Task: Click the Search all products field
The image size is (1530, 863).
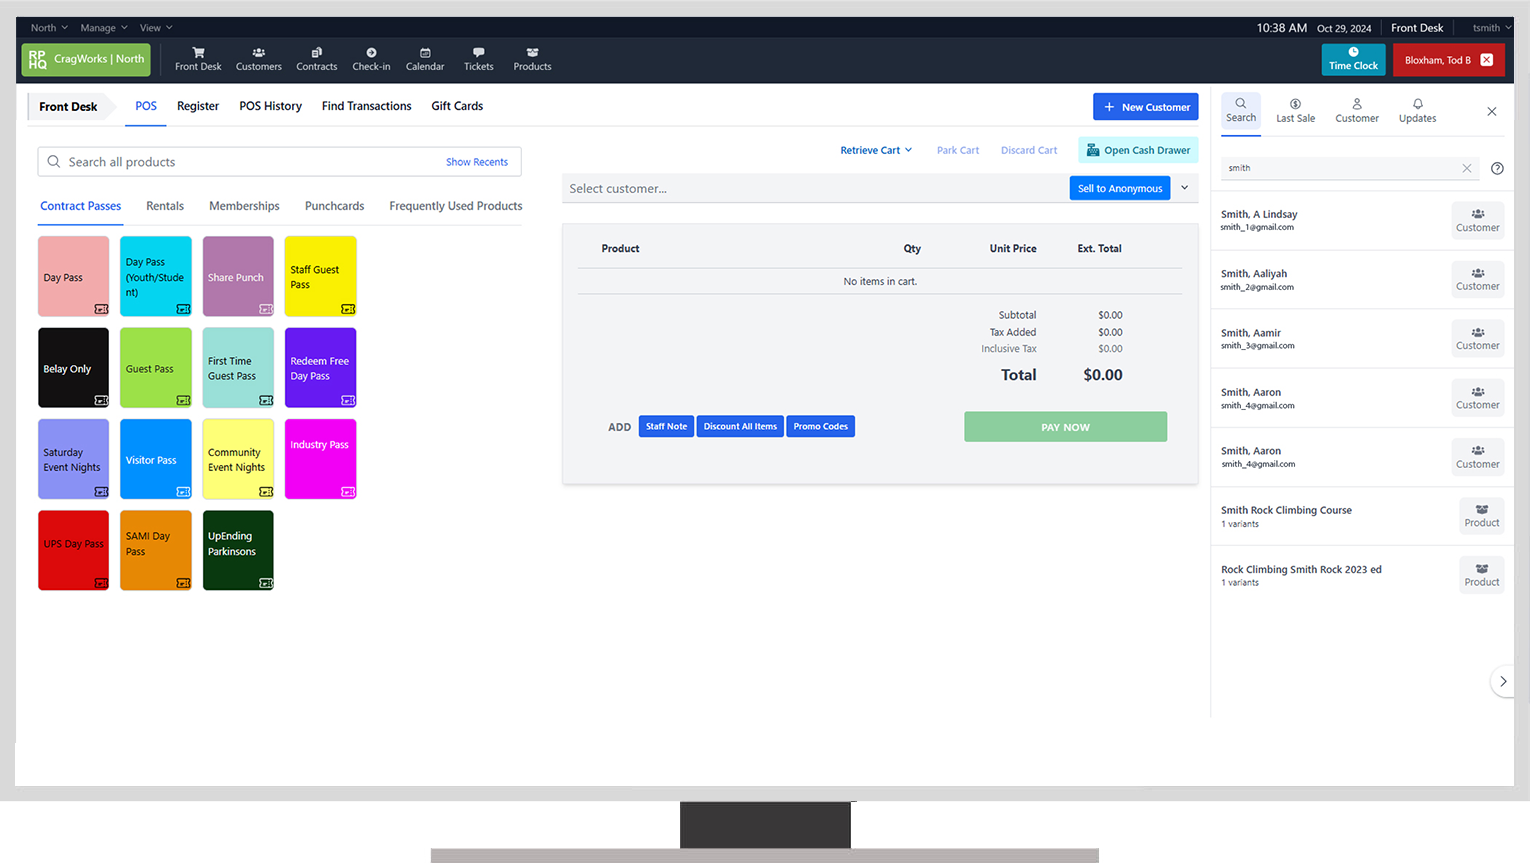Action: [279, 162]
